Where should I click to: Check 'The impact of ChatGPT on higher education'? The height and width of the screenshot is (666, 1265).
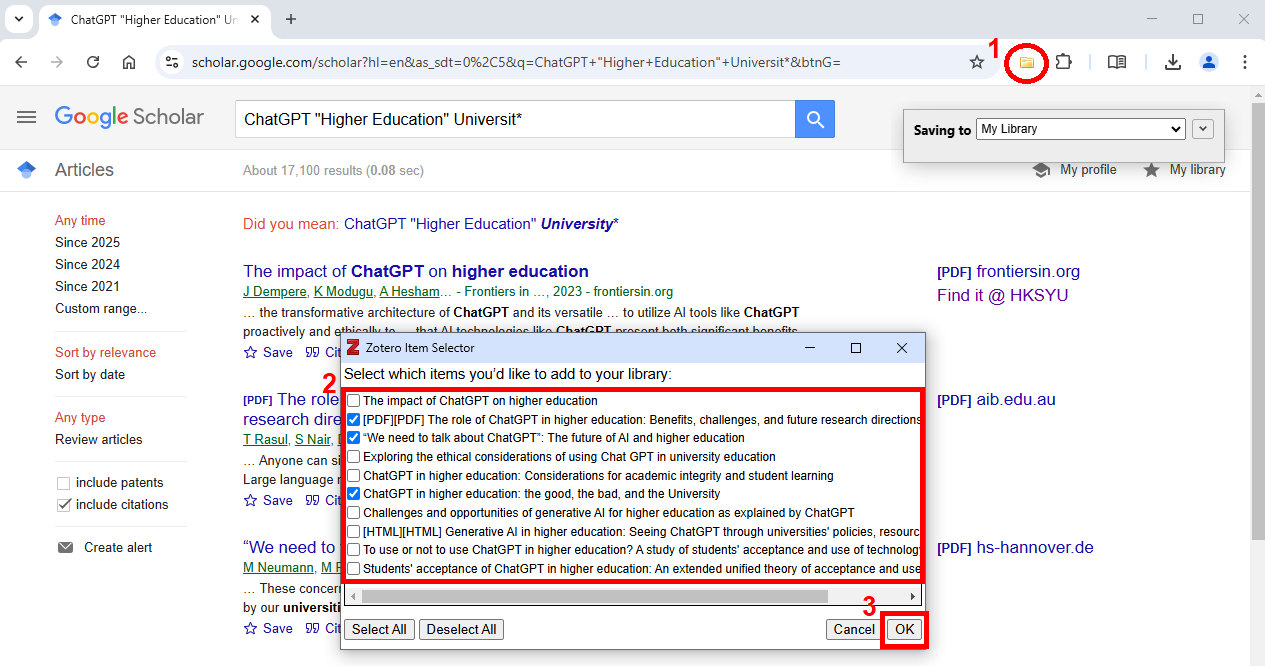pos(354,401)
